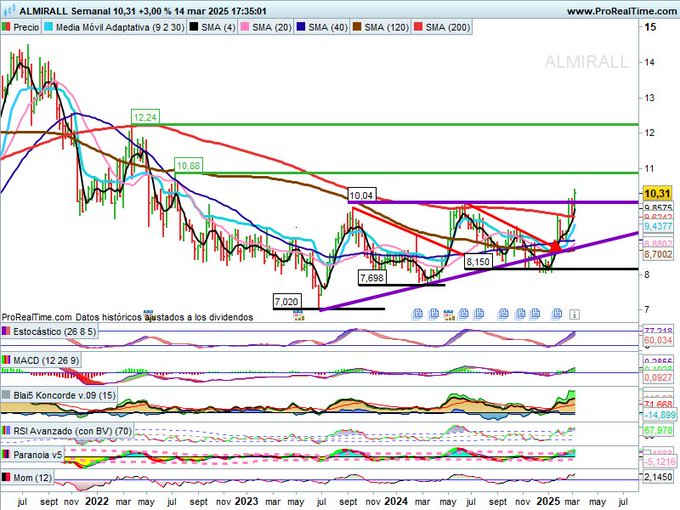Screen dimensions: 680x510
Task: Click the grey info icon near mar 2025
Action: [574, 314]
